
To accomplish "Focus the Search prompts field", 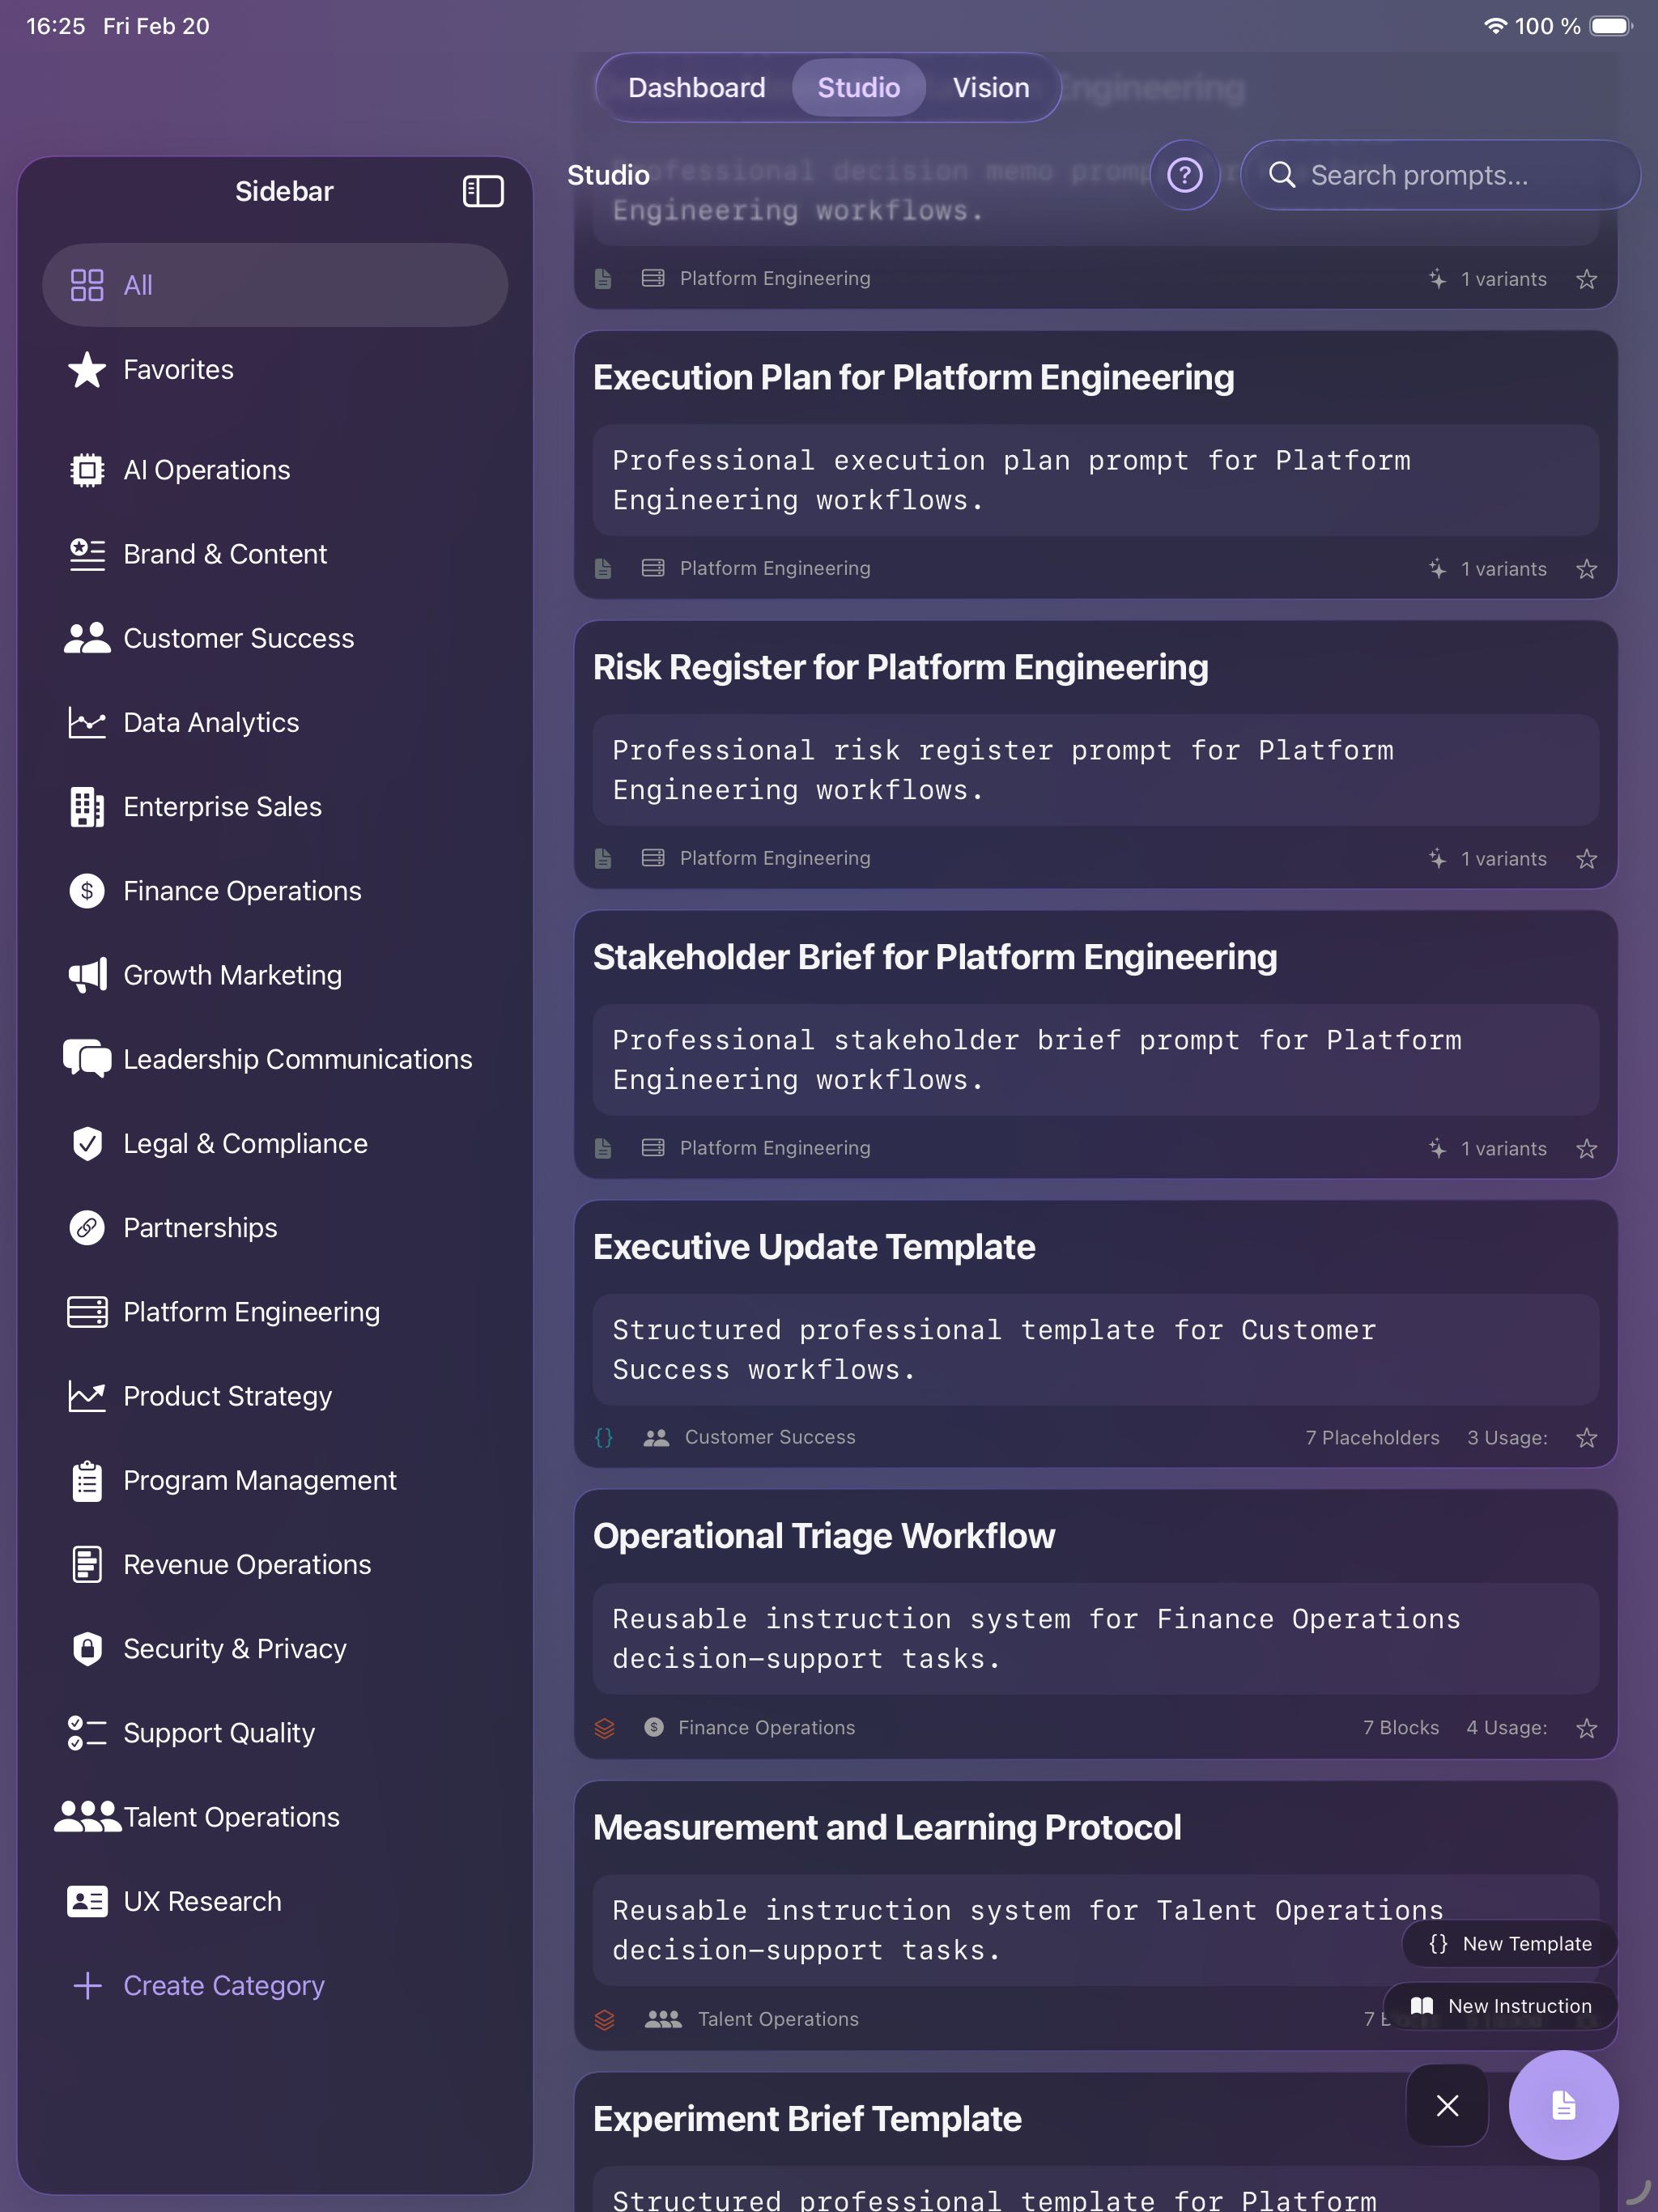I will click(x=1440, y=175).
